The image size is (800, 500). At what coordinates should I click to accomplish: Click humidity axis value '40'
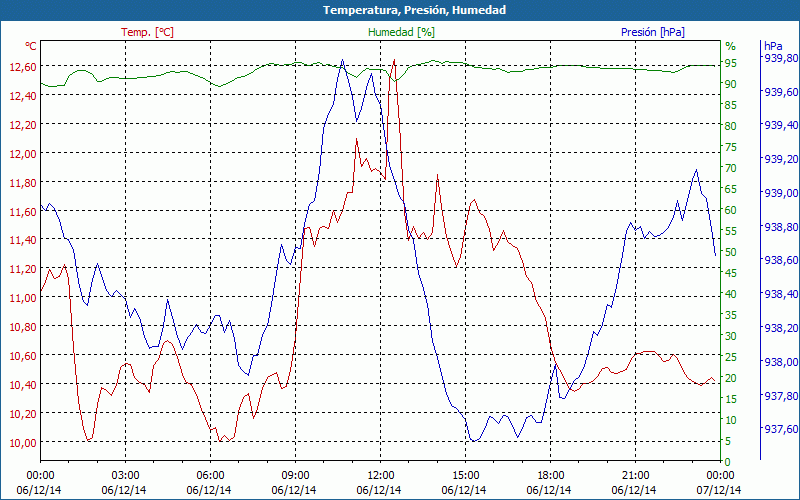point(731,294)
